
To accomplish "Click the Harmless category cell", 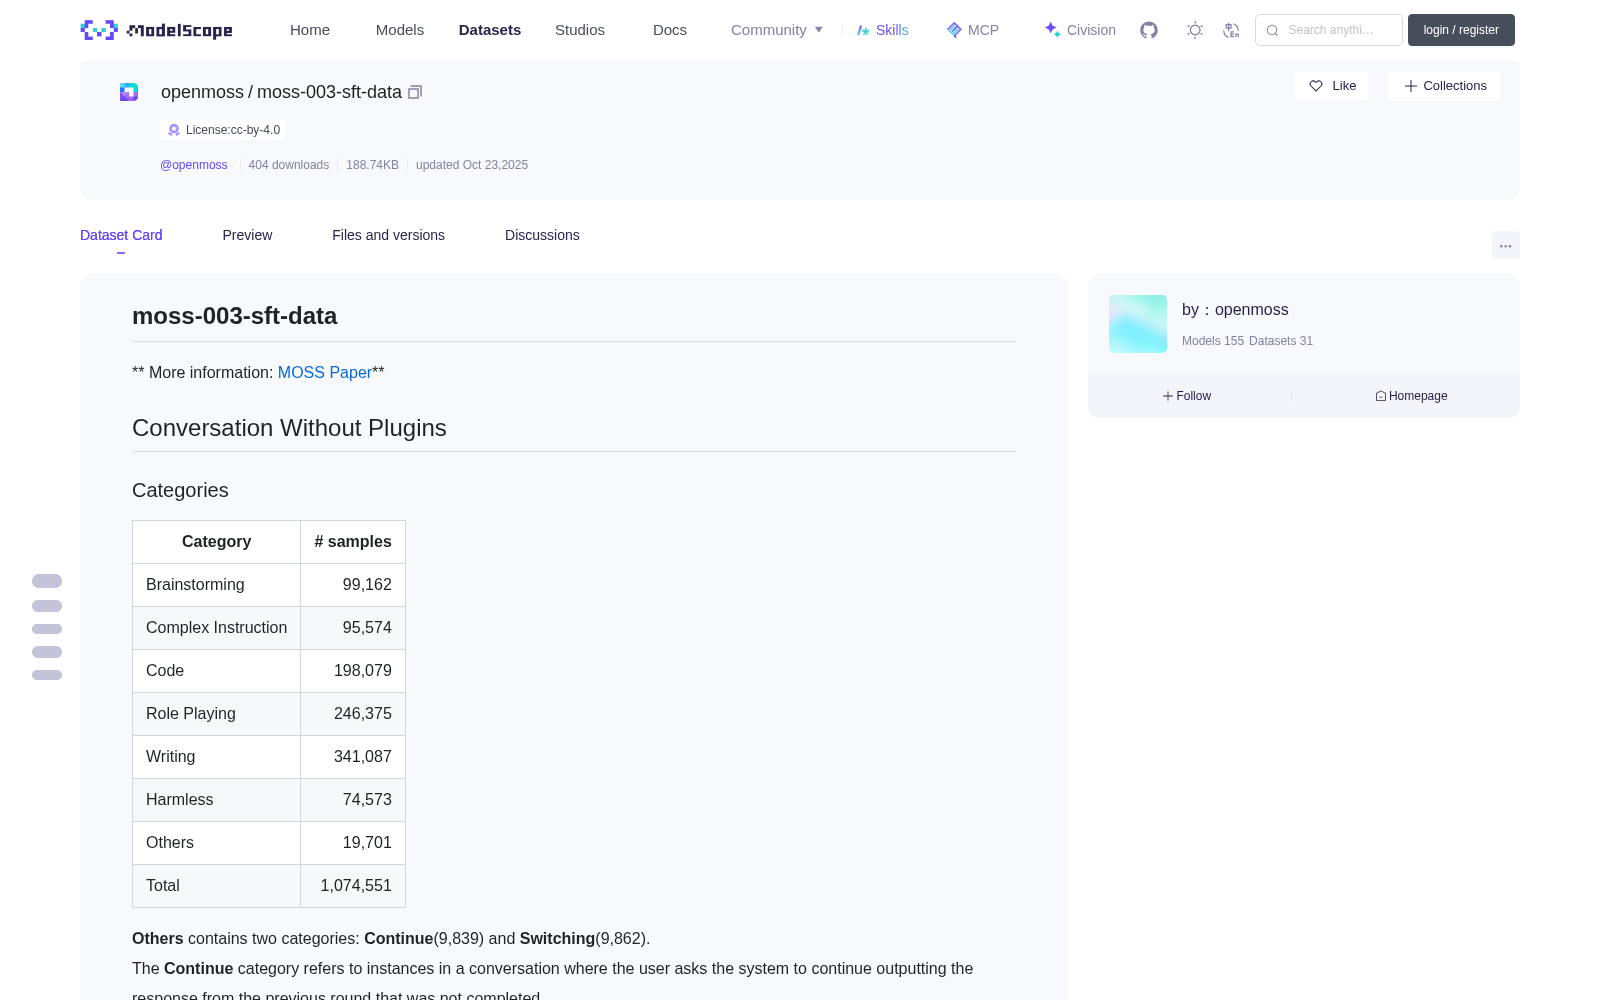I will tap(216, 800).
